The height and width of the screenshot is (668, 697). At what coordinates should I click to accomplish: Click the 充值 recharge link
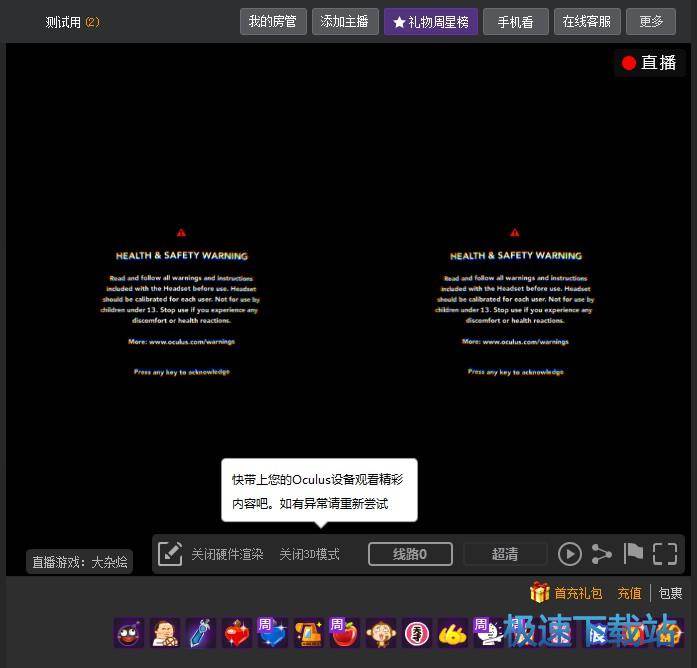point(629,593)
